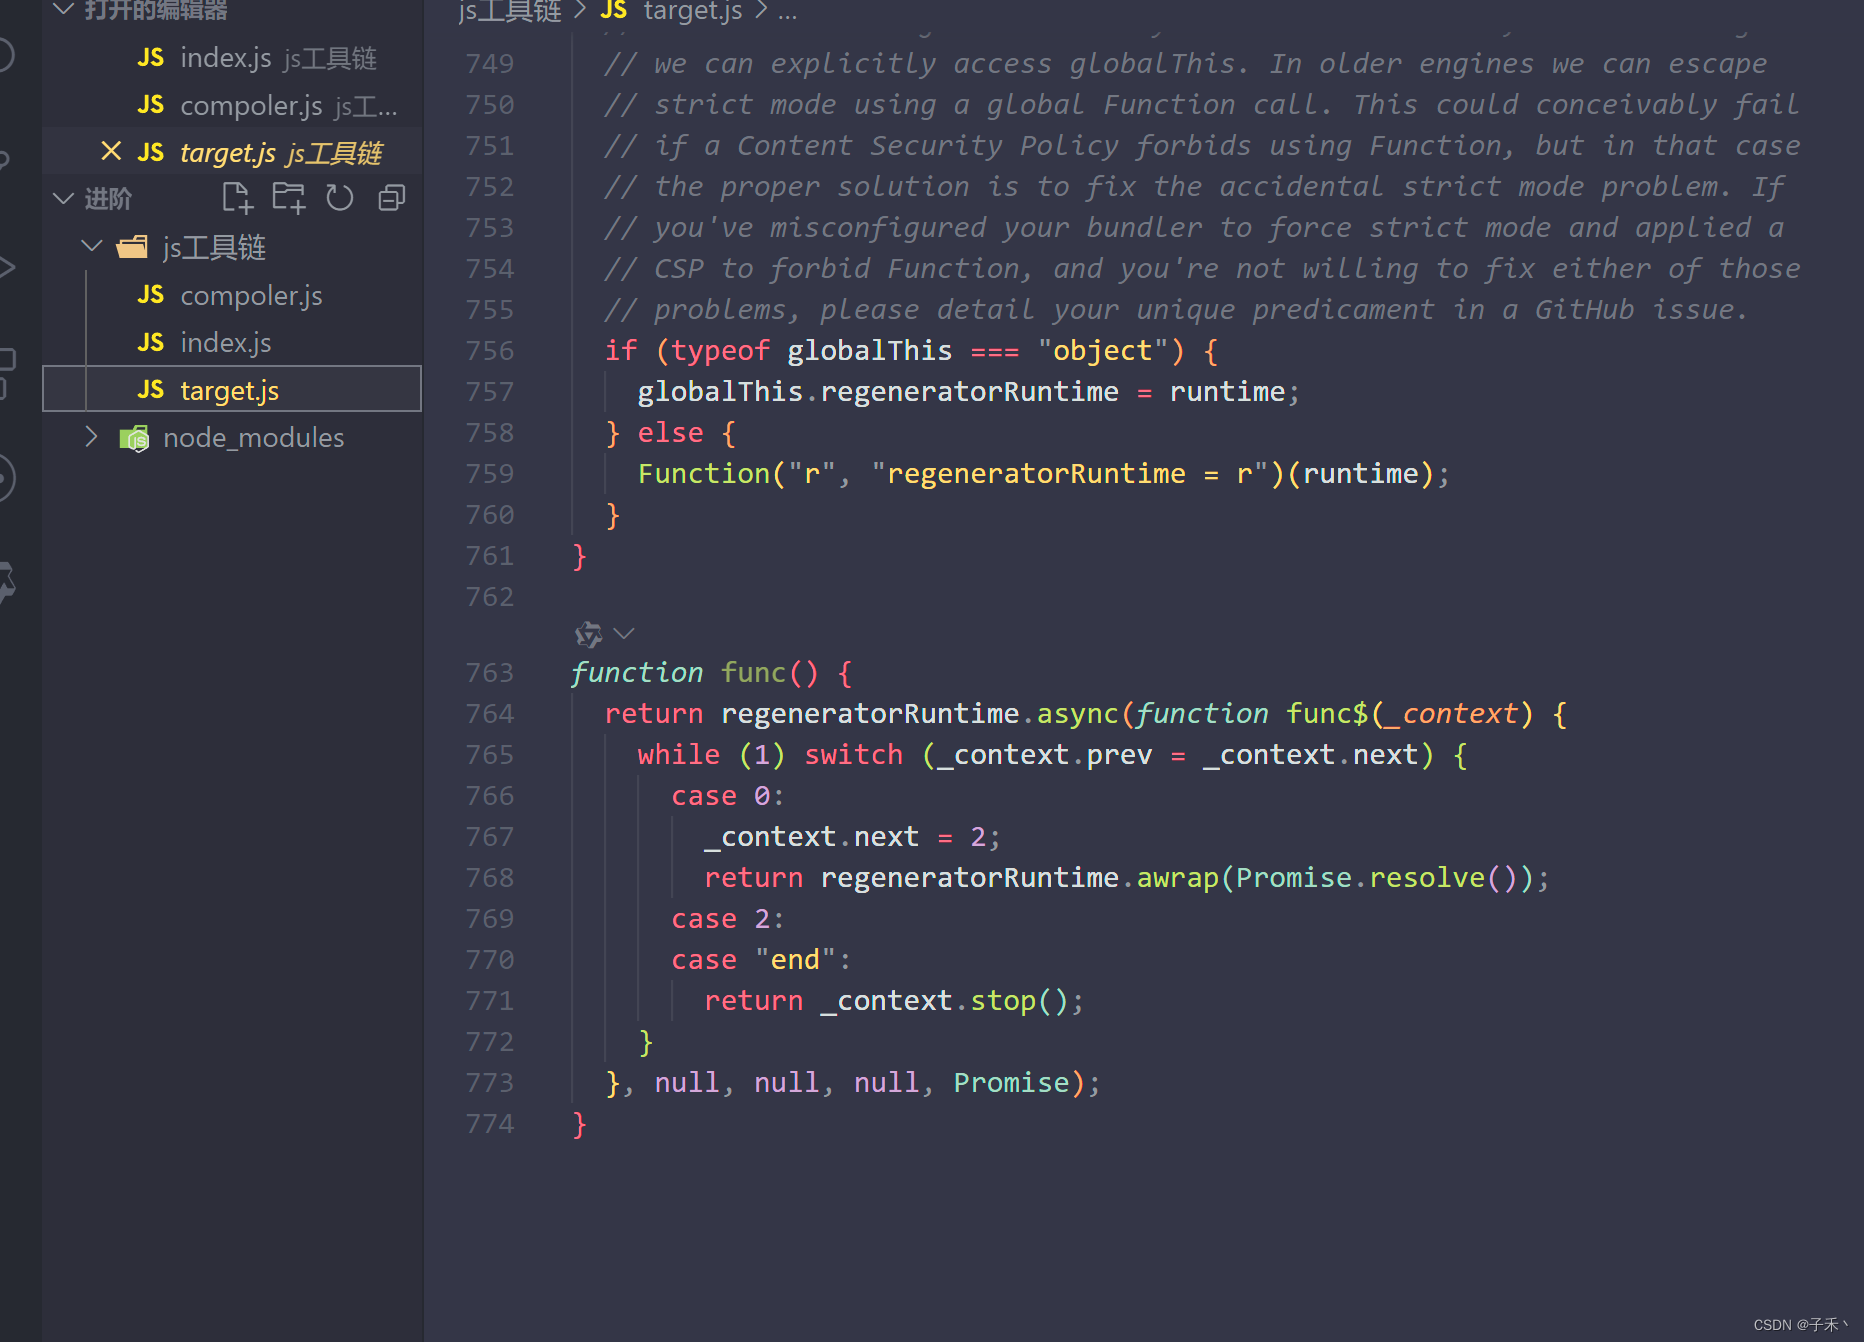The width and height of the screenshot is (1864, 1342).
Task: Click the word regeneratorRuntime on line 757
Action: click(x=969, y=392)
